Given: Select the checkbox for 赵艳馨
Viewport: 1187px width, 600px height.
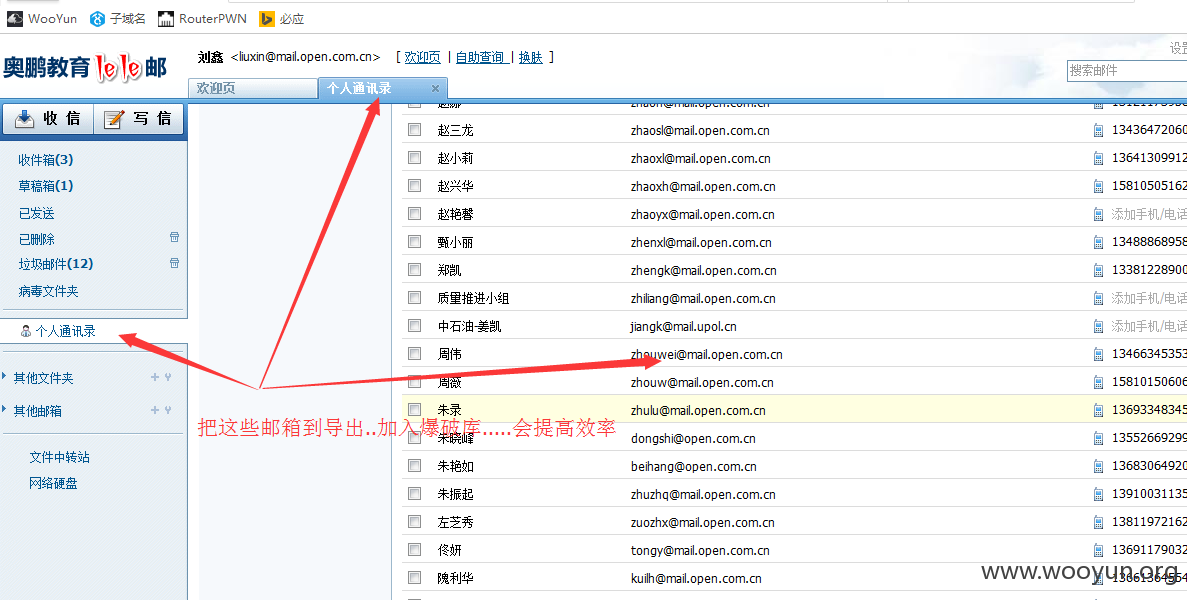Looking at the screenshot, I should coord(414,213).
